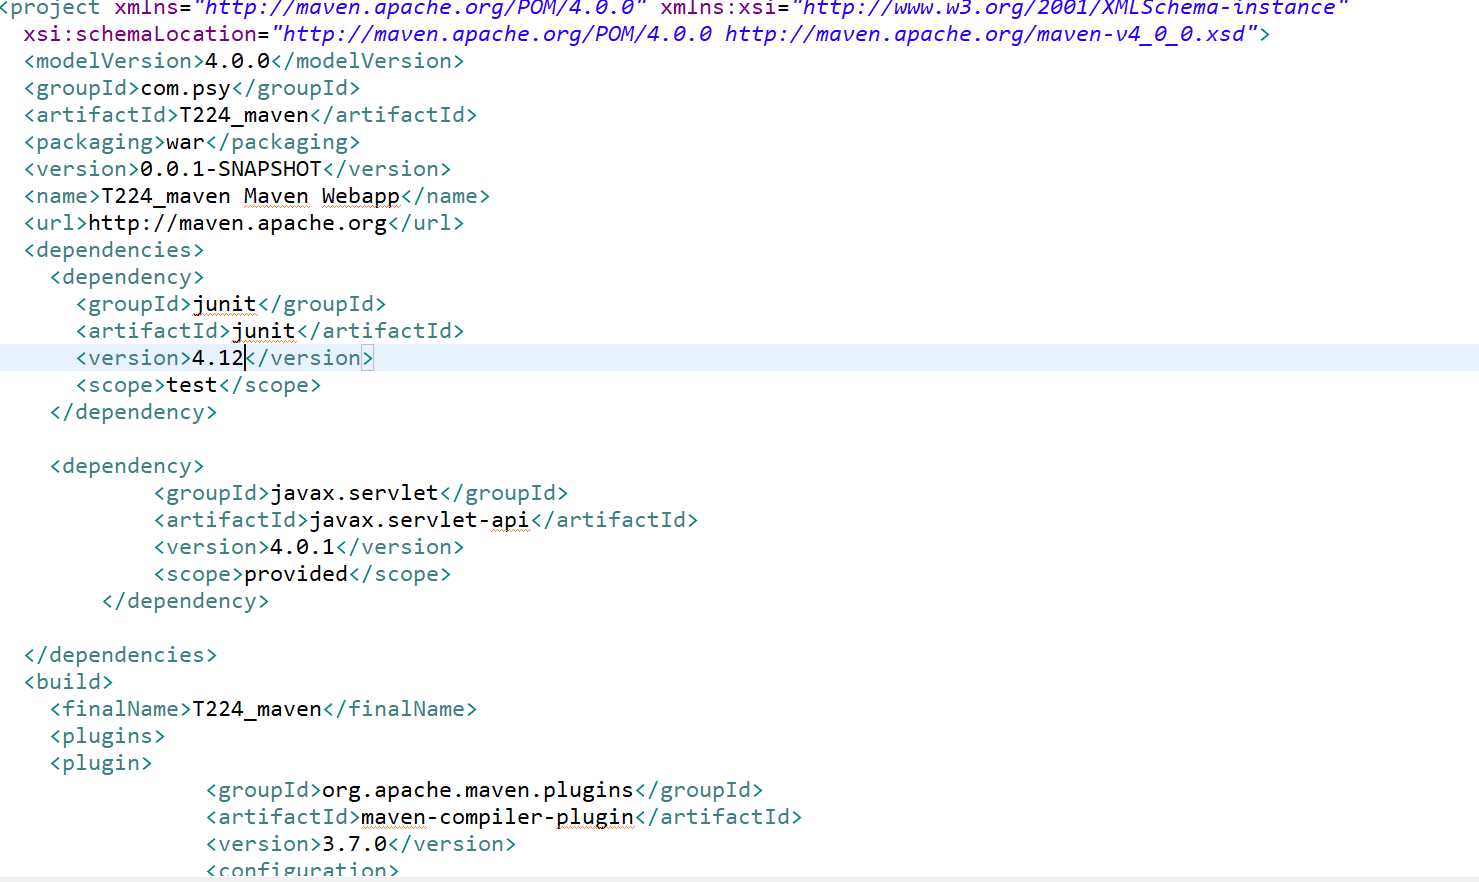Click the org.apache.maven.plugins groupId value
Viewport: 1479px width, 882px height.
pyautogui.click(x=478, y=790)
